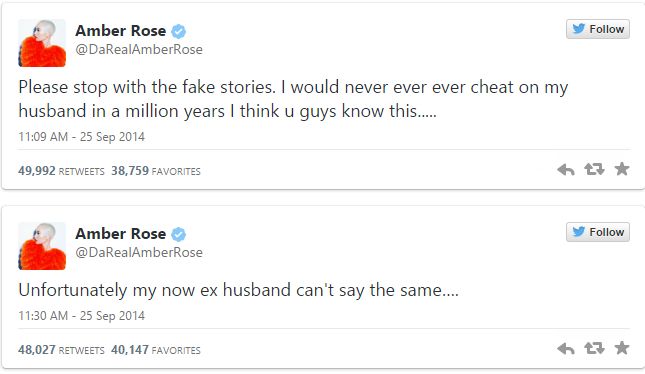Reply to the ex husband tweet
645x374 pixels.
(566, 349)
